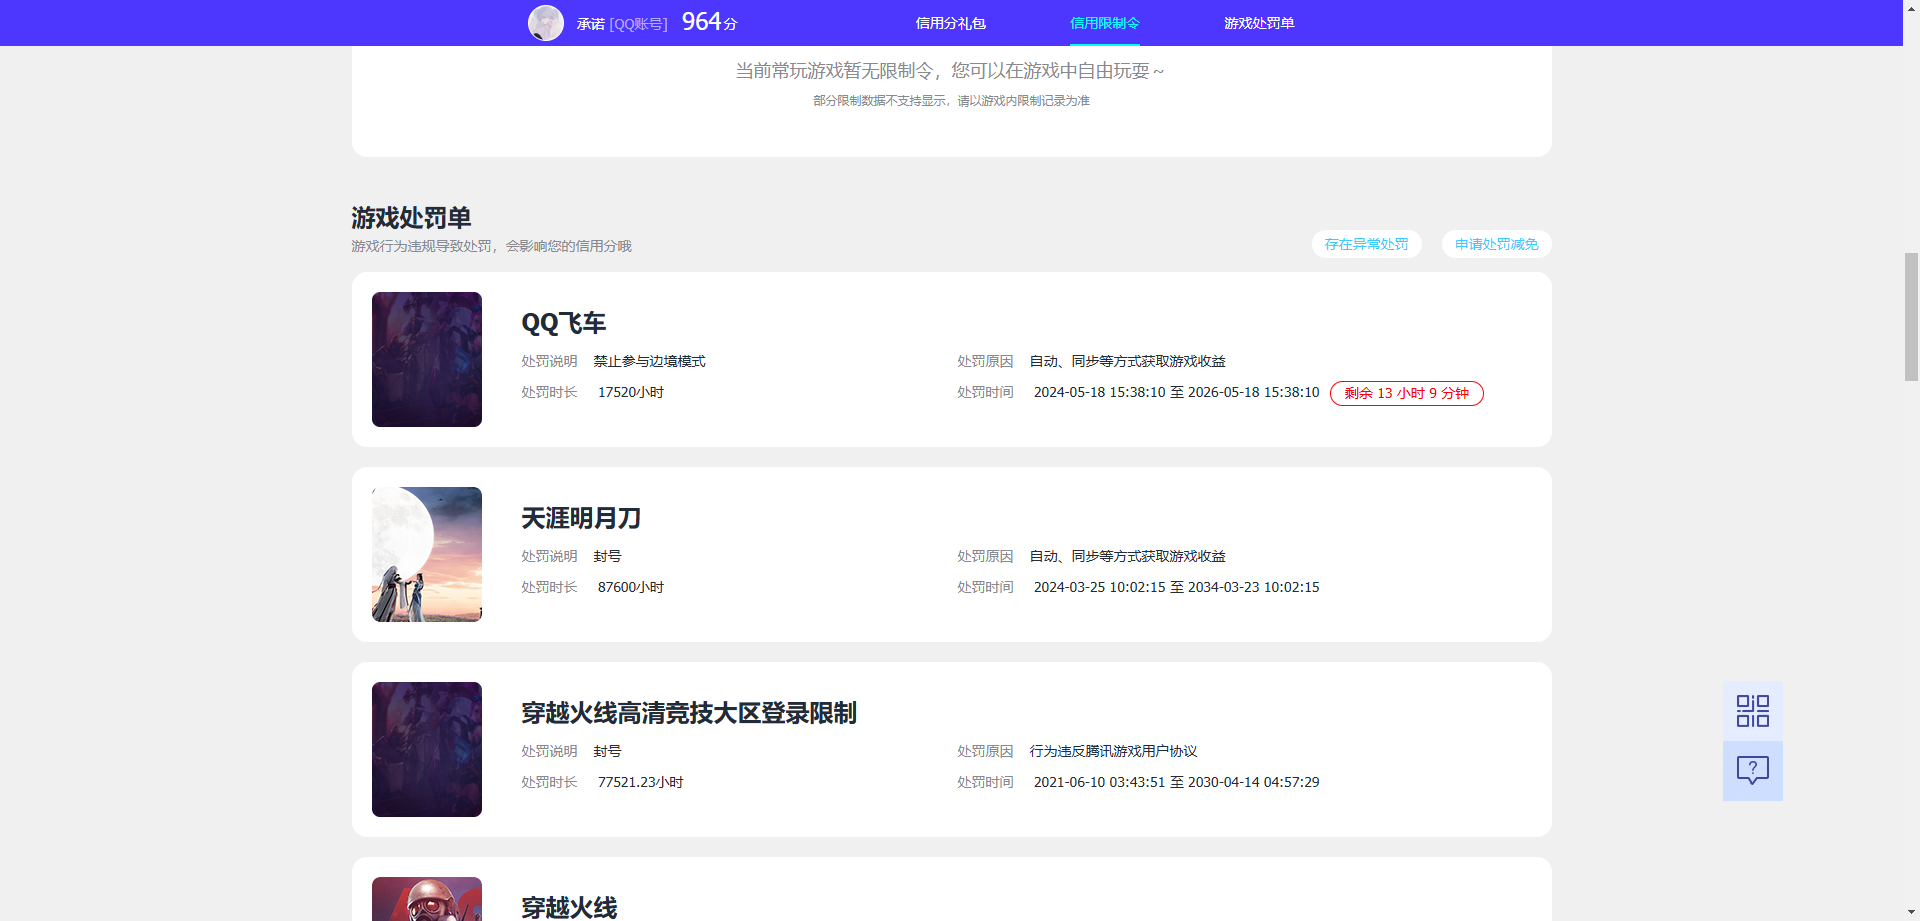The width and height of the screenshot is (1920, 921).
Task: Click the username 承诺 [QQ账号]
Action: coord(622,24)
